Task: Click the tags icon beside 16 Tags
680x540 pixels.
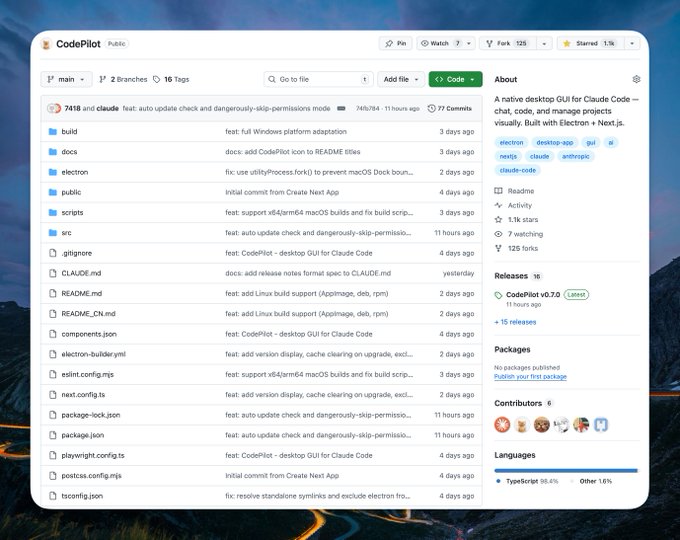Action: tap(157, 79)
